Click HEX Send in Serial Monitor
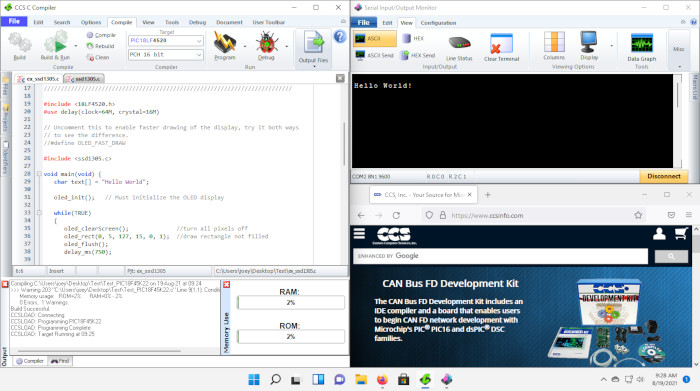700x391 pixels. tap(418, 55)
